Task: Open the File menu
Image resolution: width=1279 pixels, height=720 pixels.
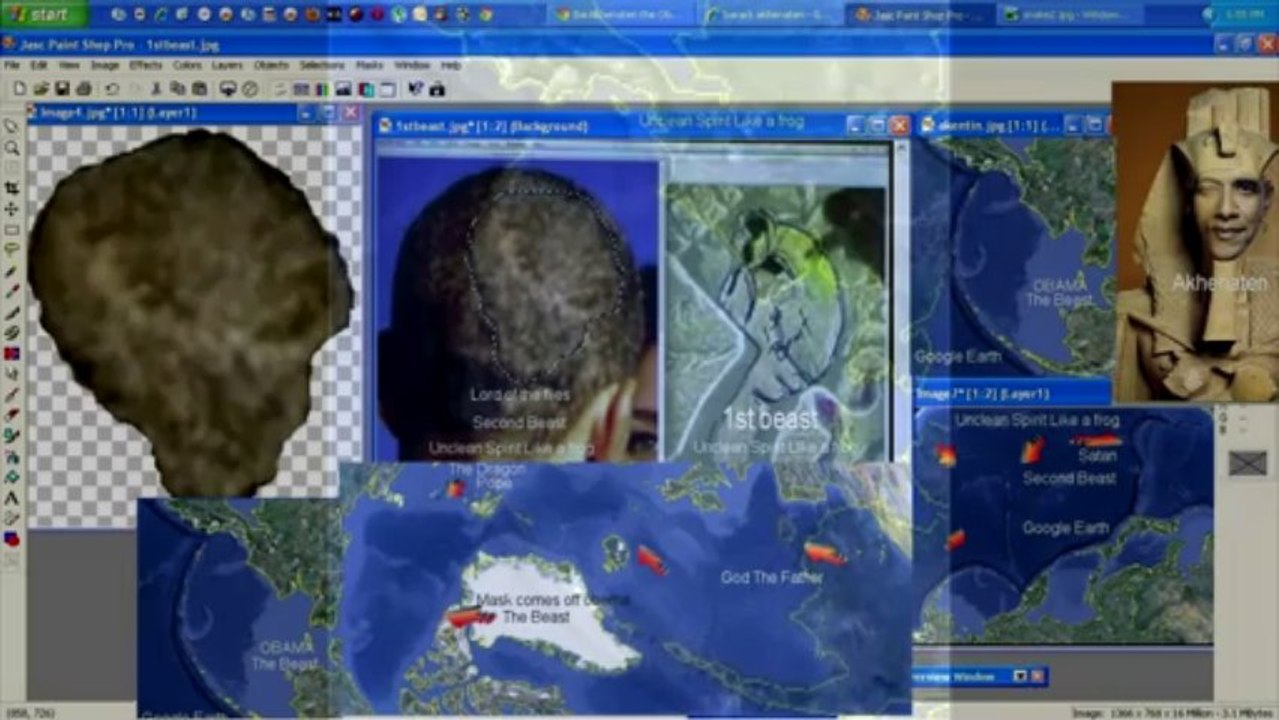Action: [12, 65]
